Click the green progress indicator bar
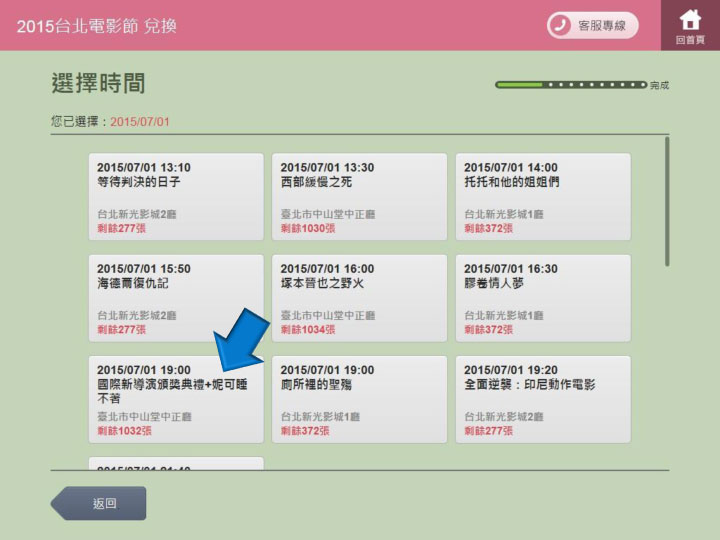Screen dimensions: 720x540 pyautogui.click(x=571, y=85)
